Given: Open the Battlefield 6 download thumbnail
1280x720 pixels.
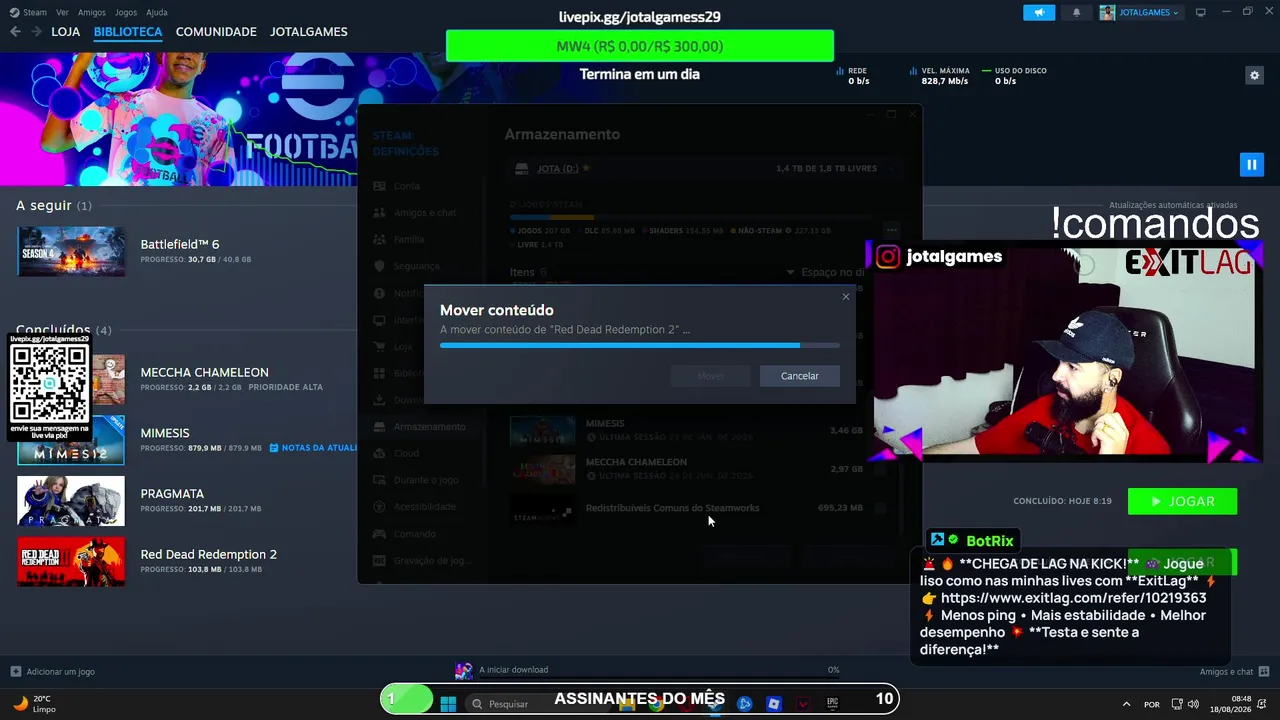Looking at the screenshot, I should coord(71,251).
